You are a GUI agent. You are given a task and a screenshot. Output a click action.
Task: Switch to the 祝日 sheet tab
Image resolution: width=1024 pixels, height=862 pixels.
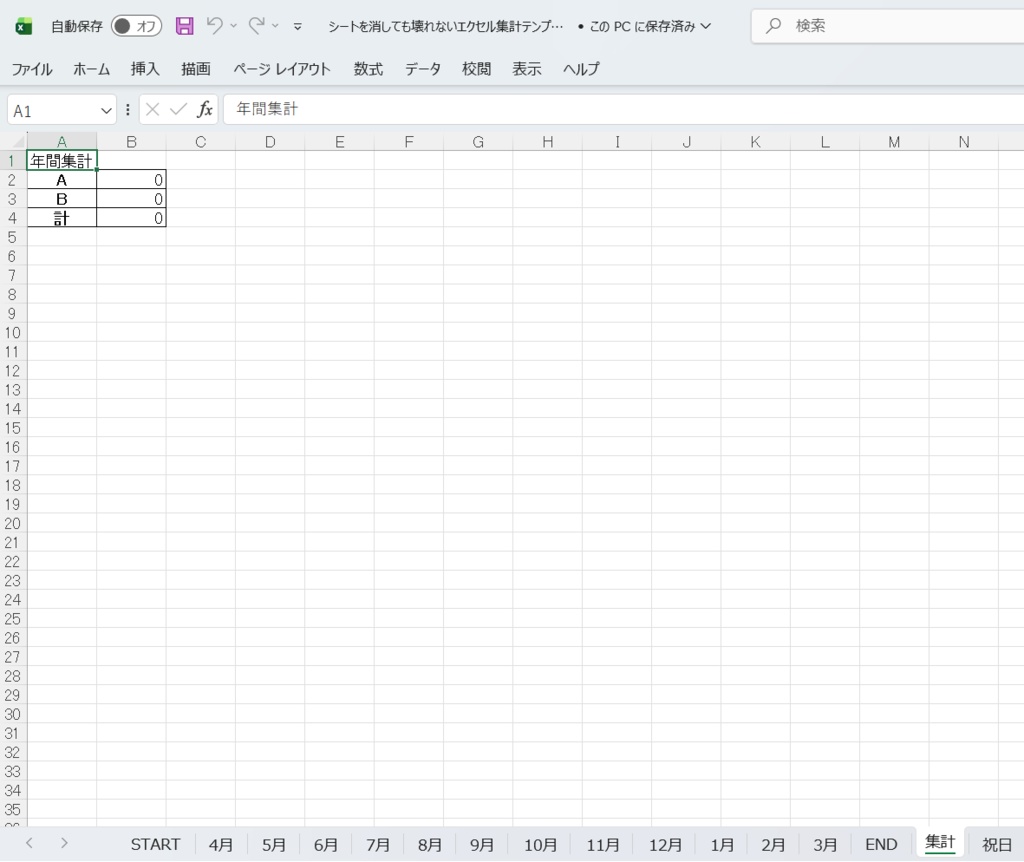coord(997,844)
